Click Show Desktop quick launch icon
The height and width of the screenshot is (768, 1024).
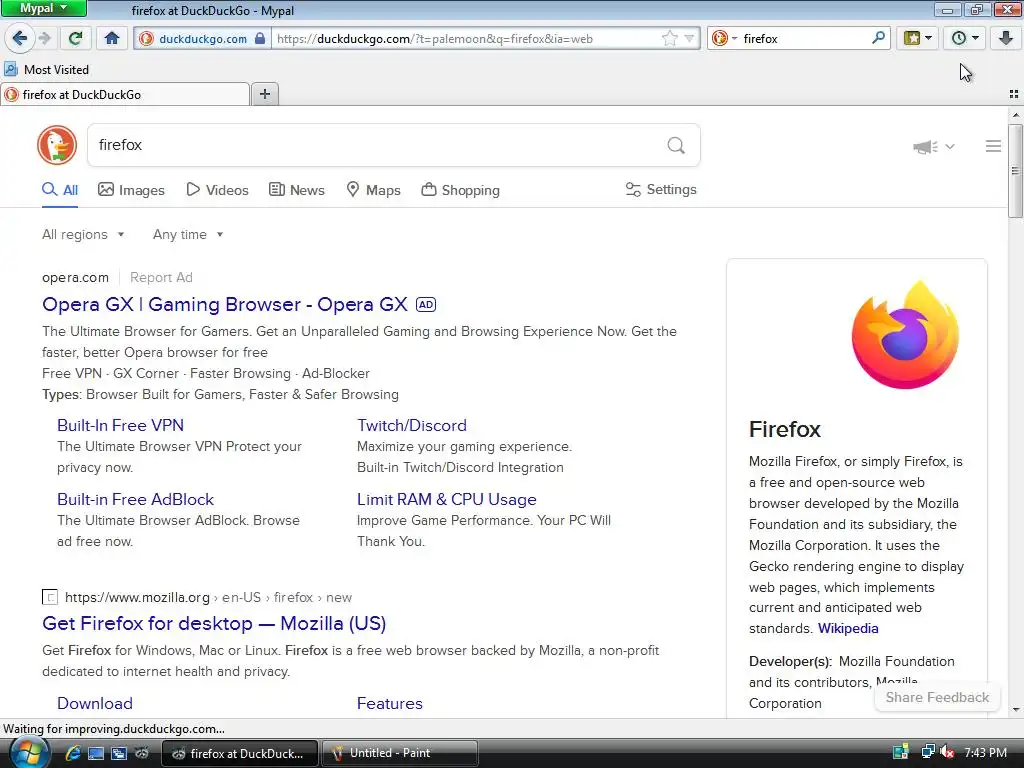coord(96,753)
